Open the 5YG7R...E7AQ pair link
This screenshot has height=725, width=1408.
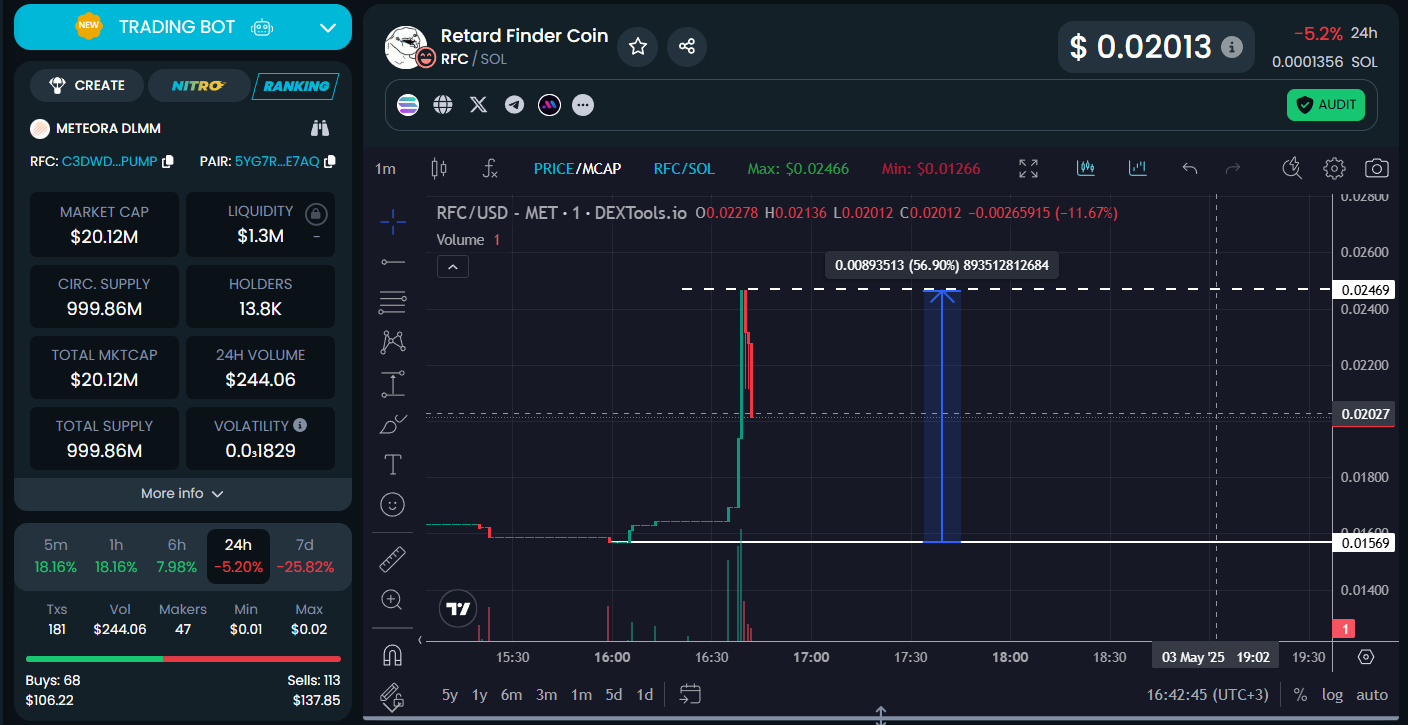[277, 161]
